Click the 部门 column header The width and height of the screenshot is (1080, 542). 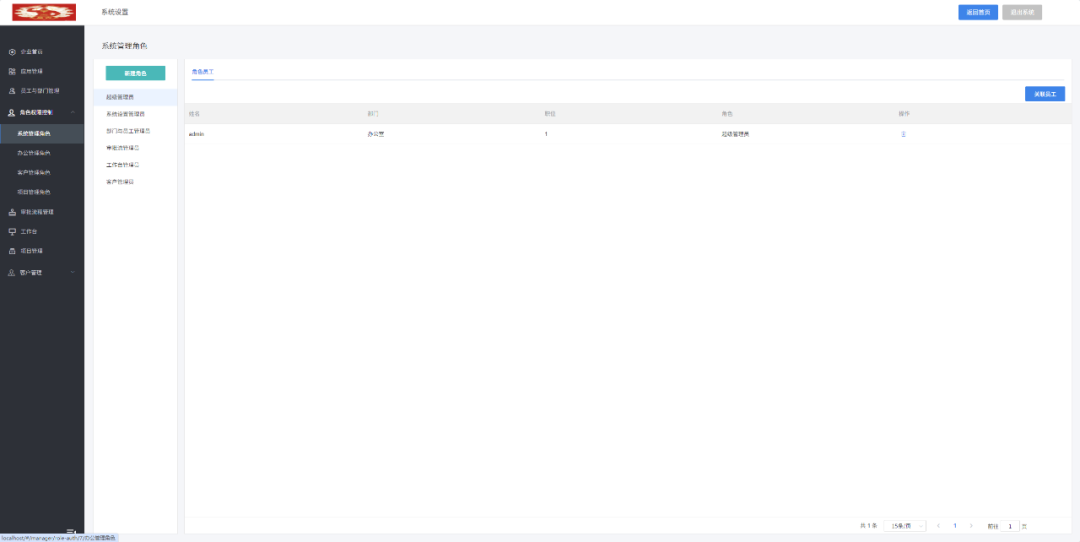click(373, 114)
